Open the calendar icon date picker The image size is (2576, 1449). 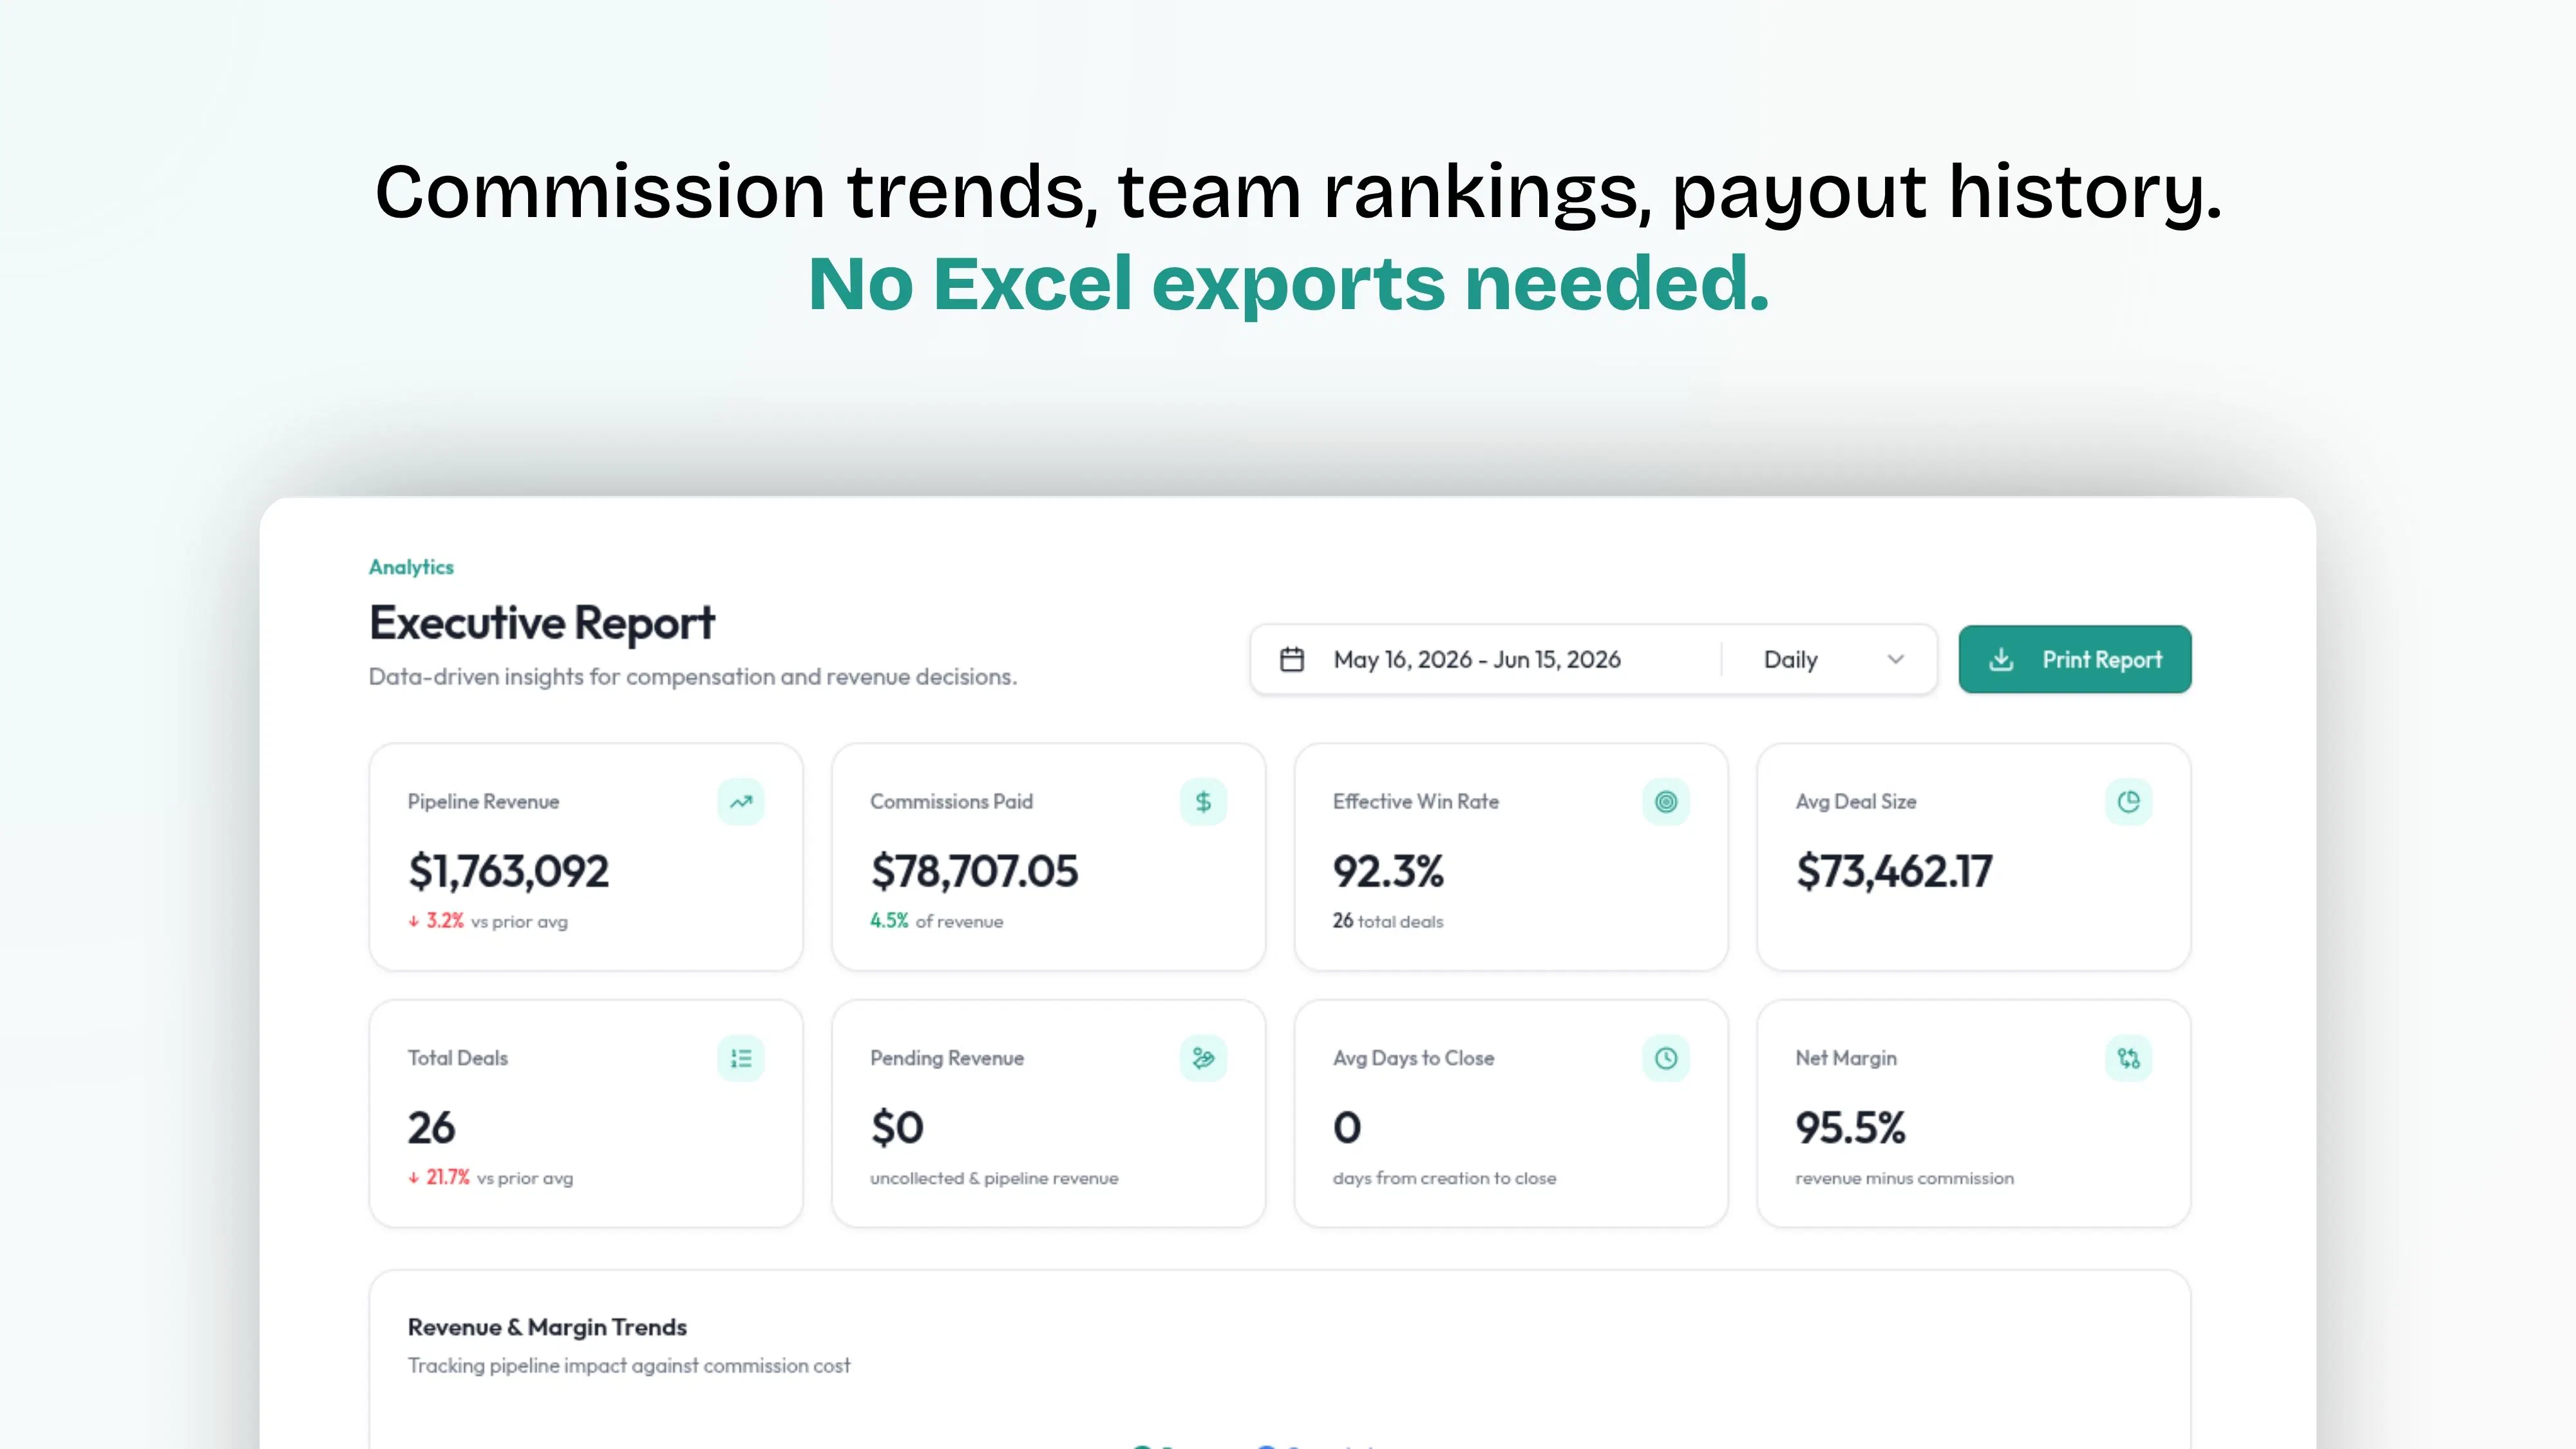click(1292, 659)
